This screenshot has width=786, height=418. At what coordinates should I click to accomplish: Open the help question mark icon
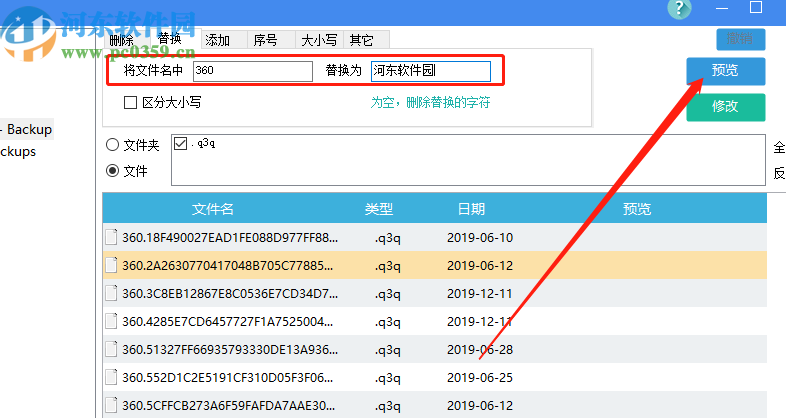pos(679,8)
